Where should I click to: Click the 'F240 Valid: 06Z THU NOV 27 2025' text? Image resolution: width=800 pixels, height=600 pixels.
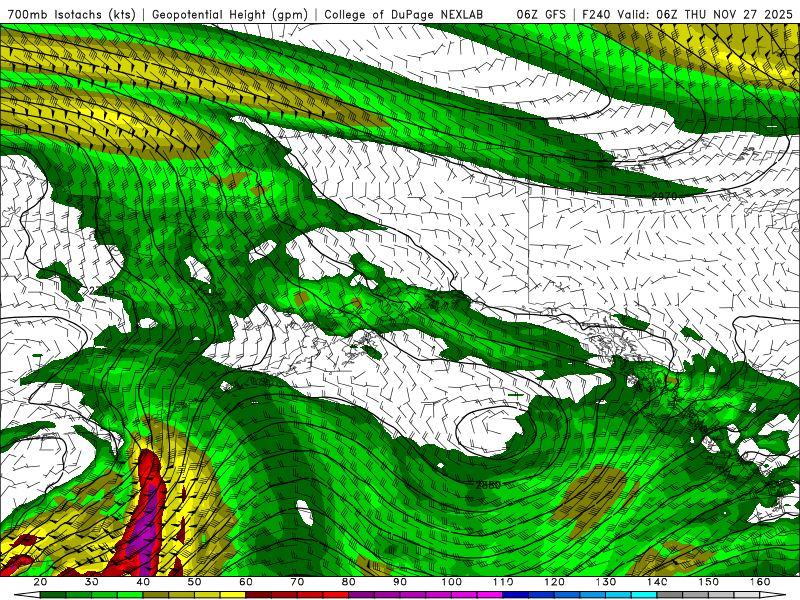[687, 14]
